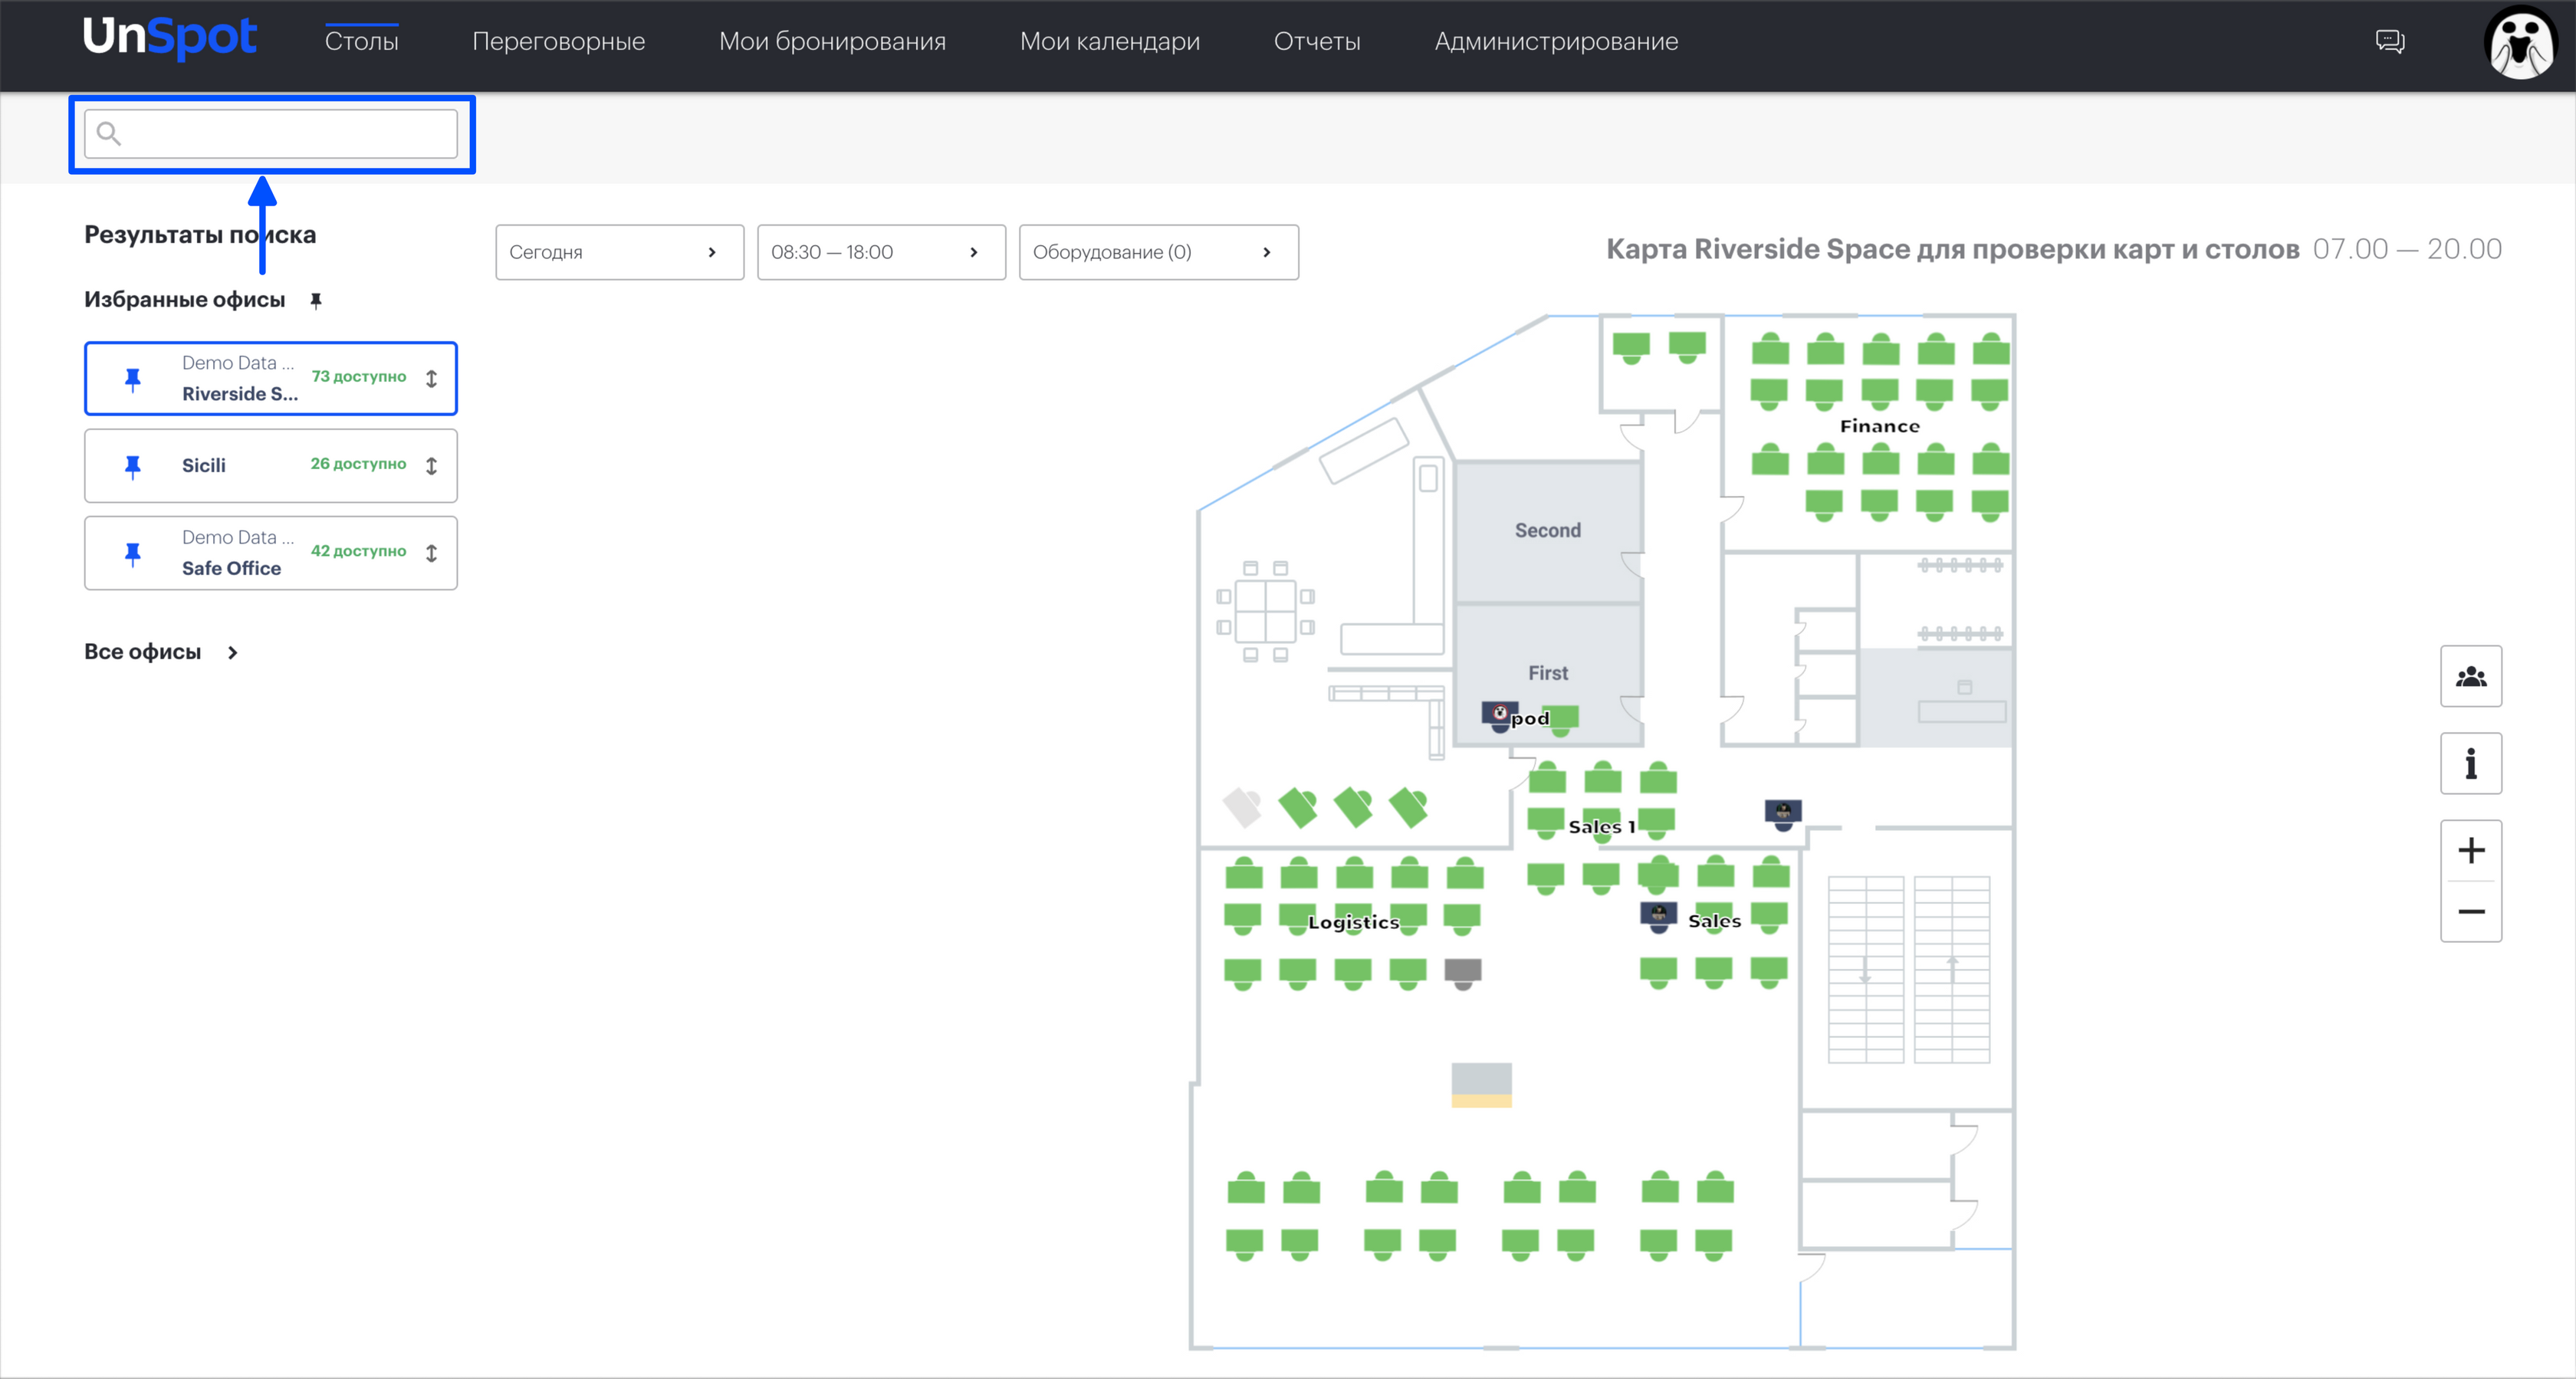Open the Сегодня date dropdown
The image size is (2576, 1379).
(x=620, y=252)
